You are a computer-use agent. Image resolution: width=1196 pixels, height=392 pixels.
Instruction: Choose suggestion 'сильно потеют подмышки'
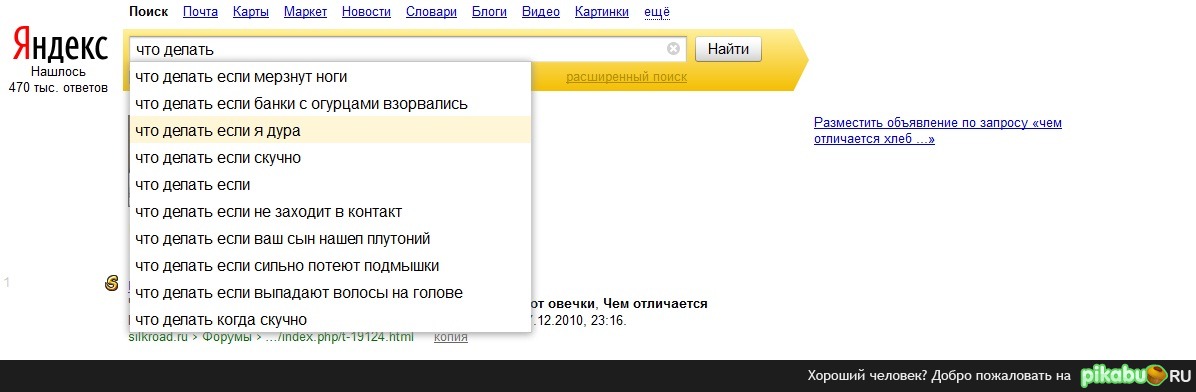tap(330, 265)
